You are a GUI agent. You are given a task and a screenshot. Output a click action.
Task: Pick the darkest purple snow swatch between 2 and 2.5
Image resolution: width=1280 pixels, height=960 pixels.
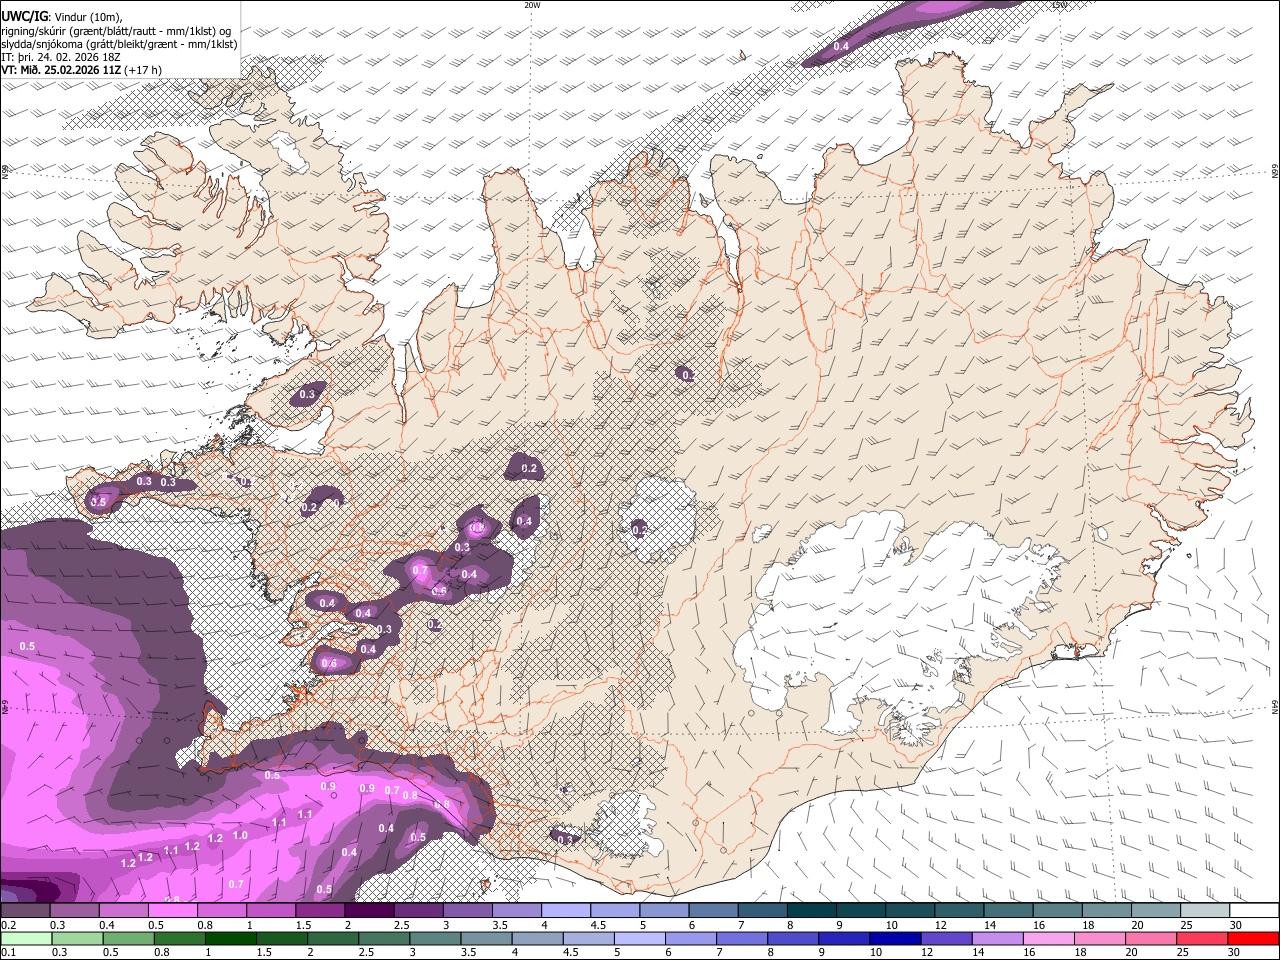tap(369, 910)
